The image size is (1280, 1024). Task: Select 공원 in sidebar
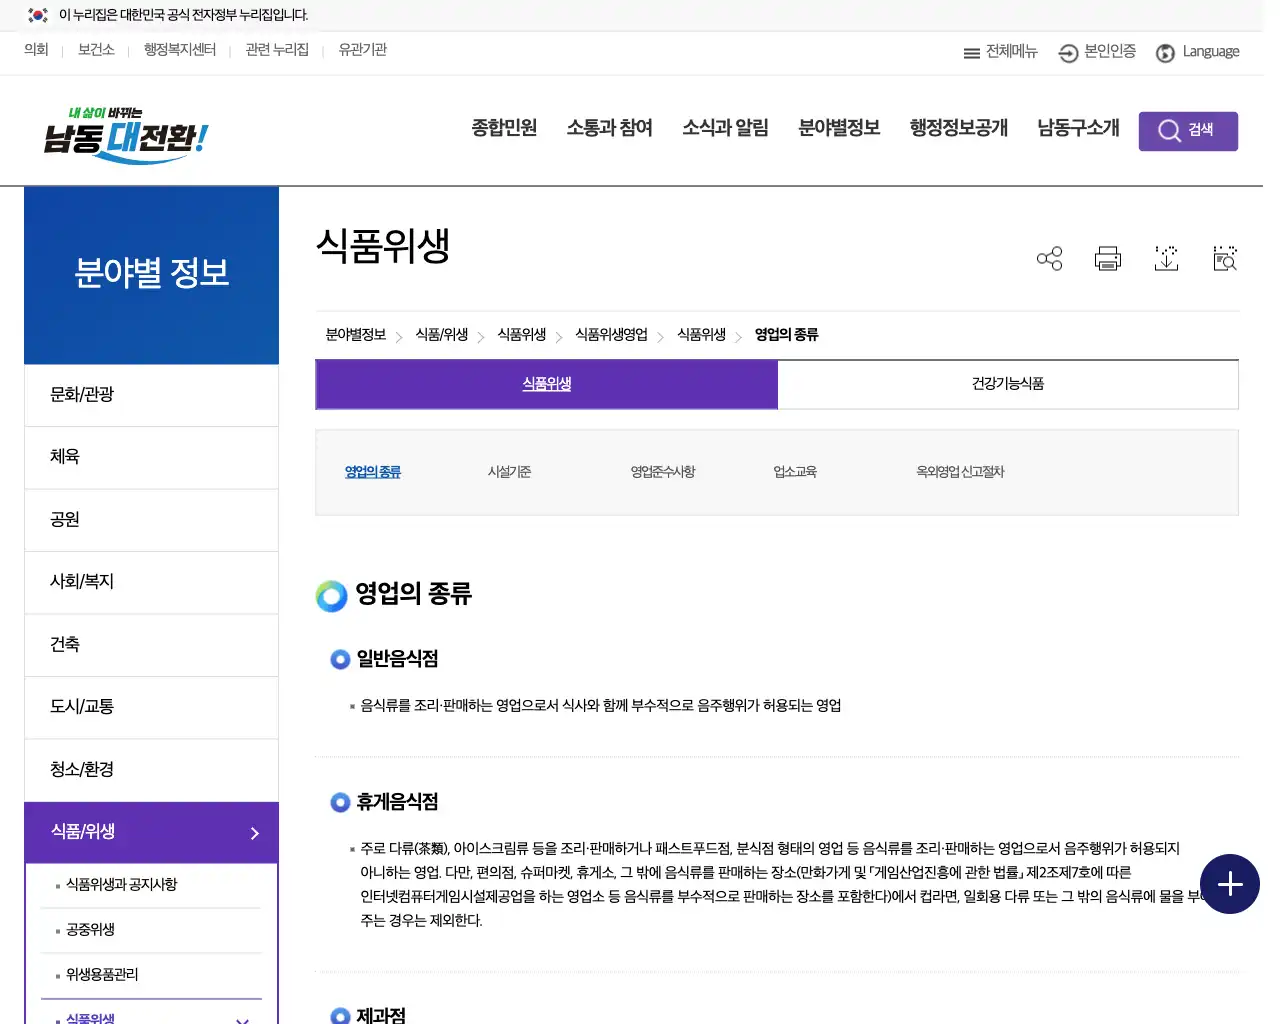(151, 520)
